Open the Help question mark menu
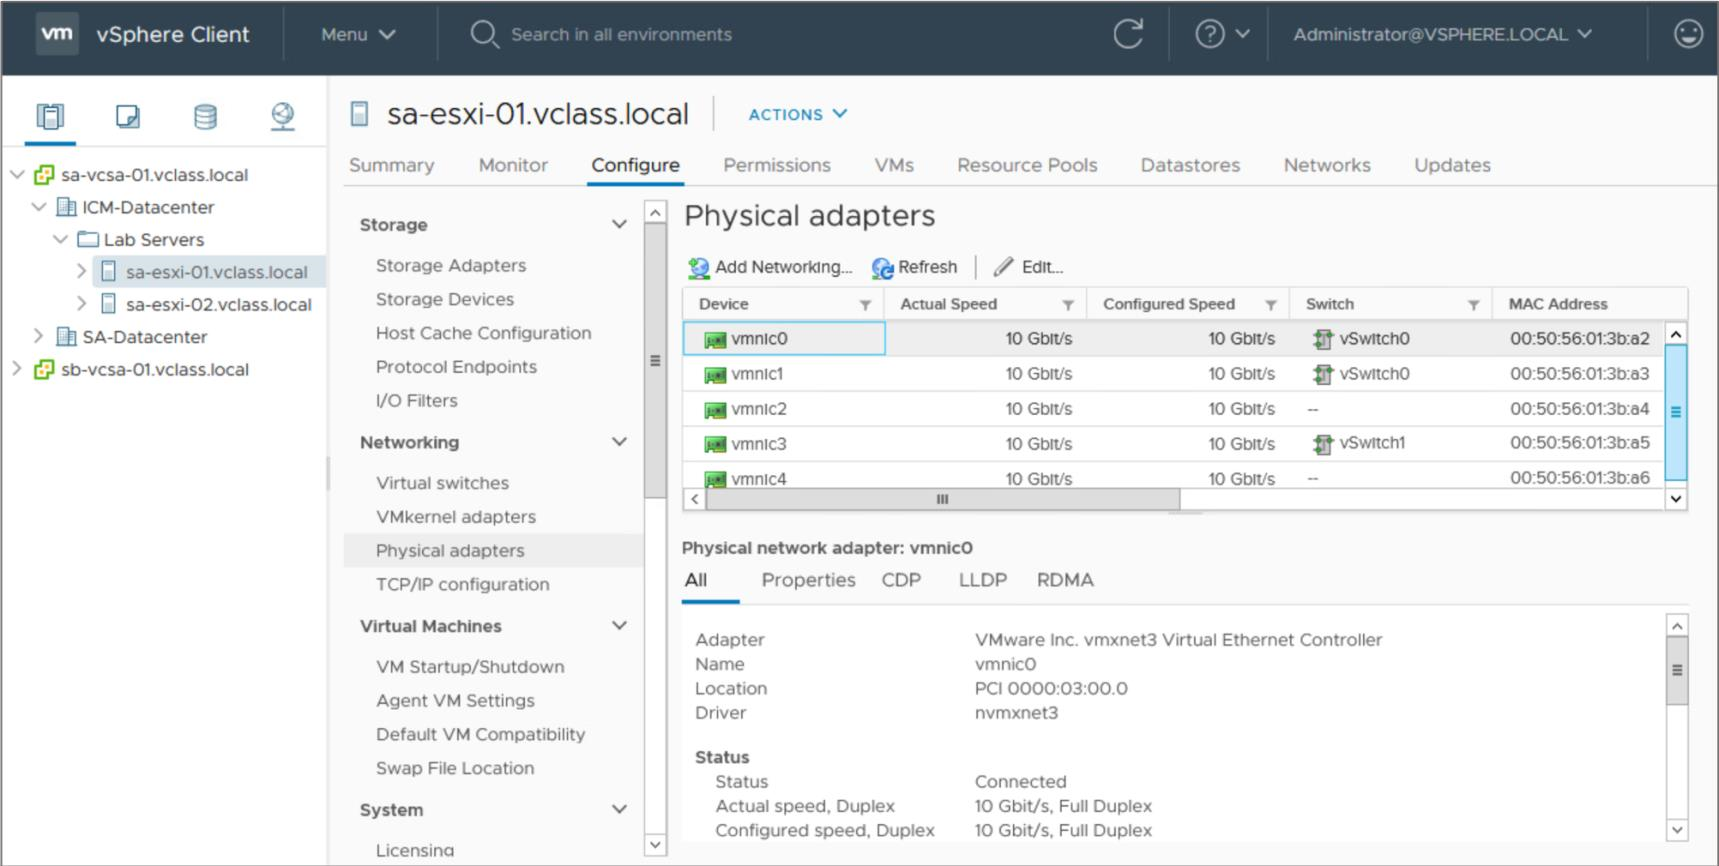The width and height of the screenshot is (1719, 866). point(1222,34)
